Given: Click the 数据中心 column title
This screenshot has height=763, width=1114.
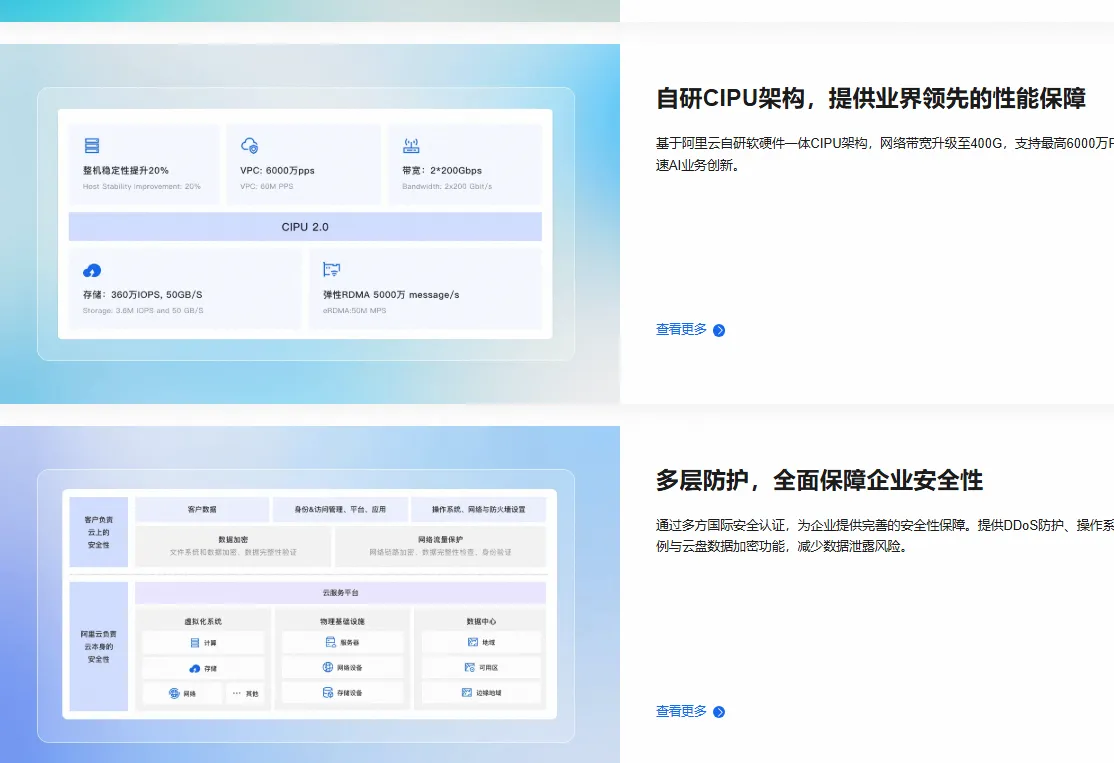Looking at the screenshot, I should pos(481,622).
